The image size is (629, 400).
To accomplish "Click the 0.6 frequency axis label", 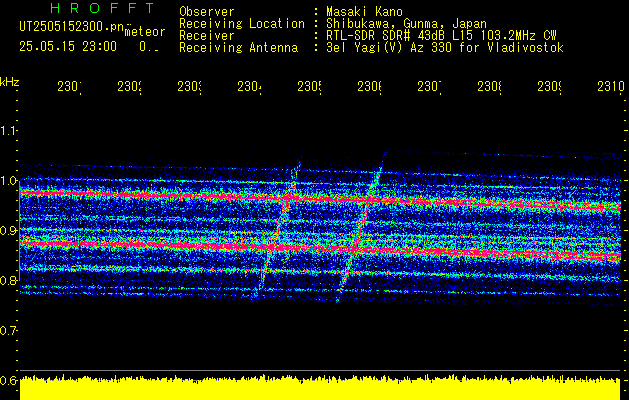I will point(8,380).
